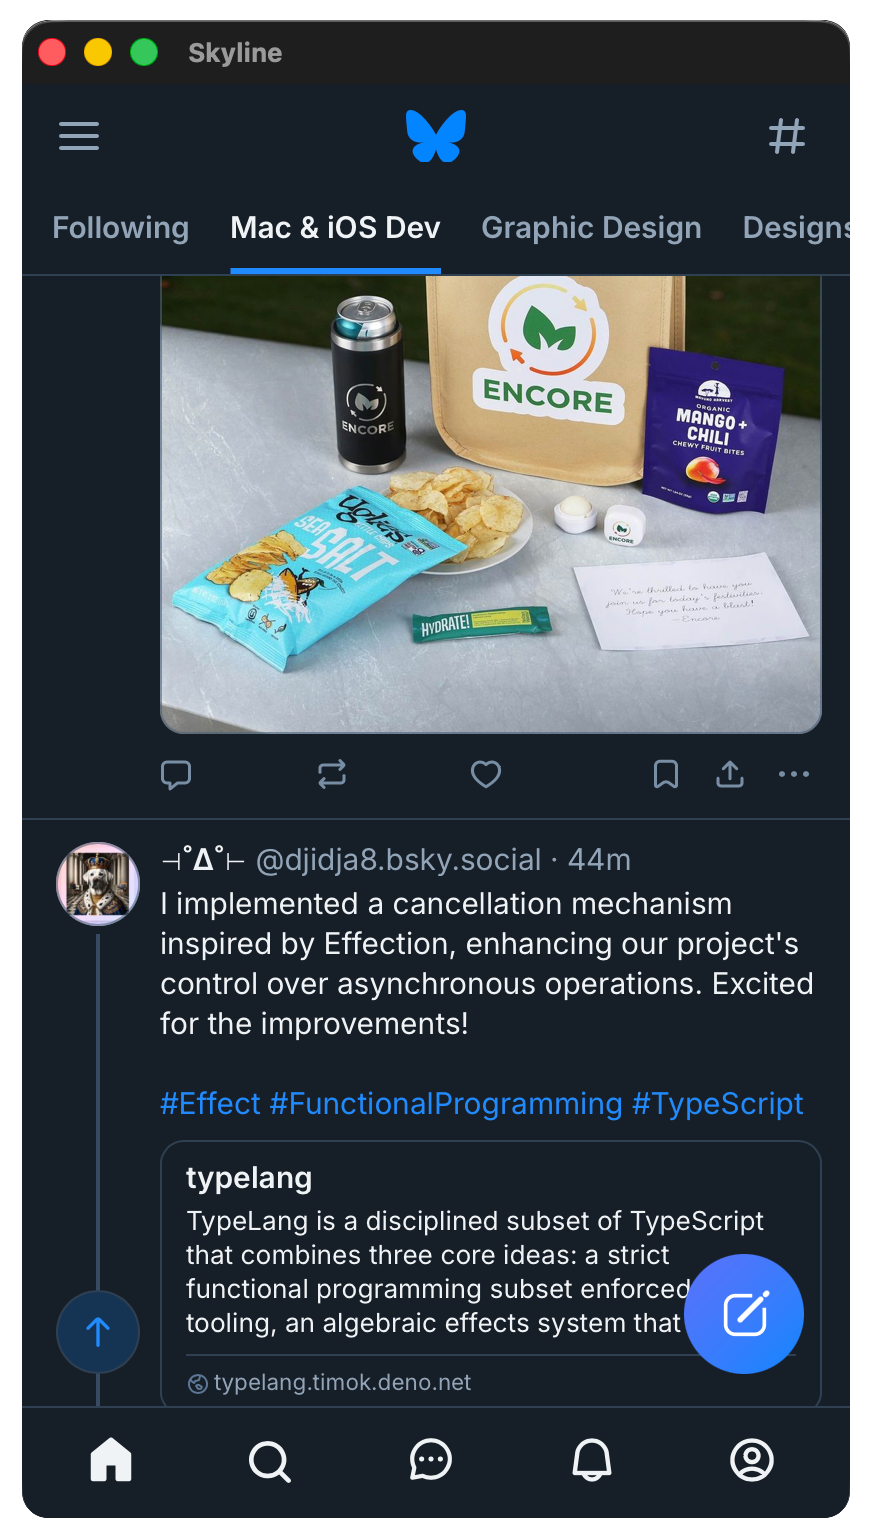View the Notifications bell

(x=592, y=1460)
